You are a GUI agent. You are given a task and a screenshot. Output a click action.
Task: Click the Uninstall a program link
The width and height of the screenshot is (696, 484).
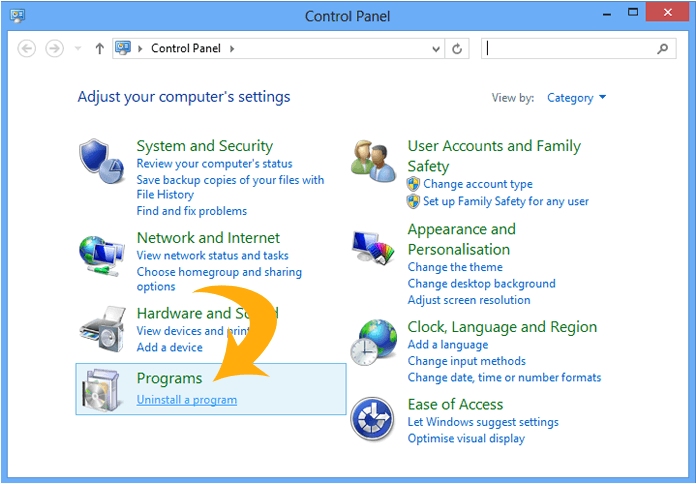(187, 400)
